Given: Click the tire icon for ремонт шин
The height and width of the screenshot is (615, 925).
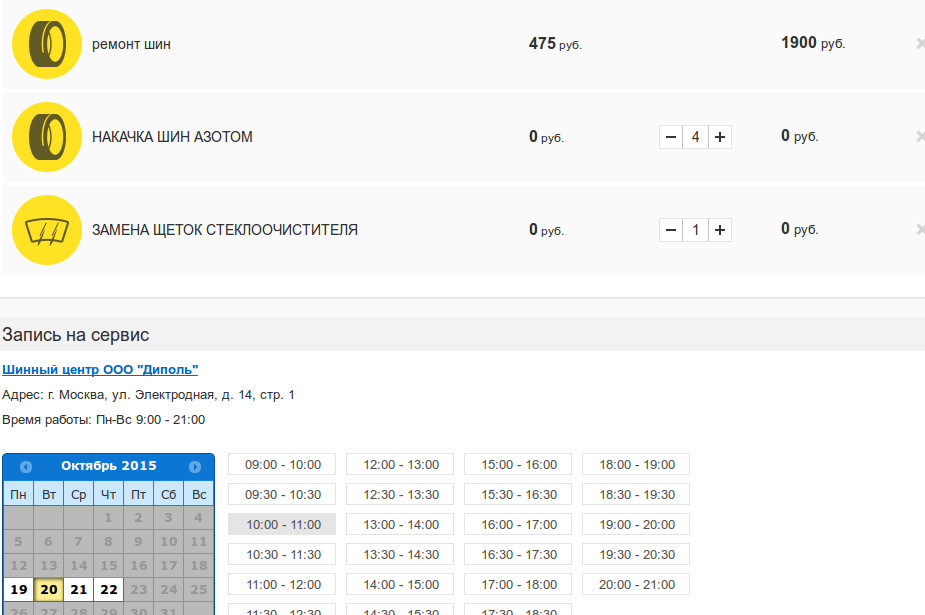Looking at the screenshot, I should point(47,44).
